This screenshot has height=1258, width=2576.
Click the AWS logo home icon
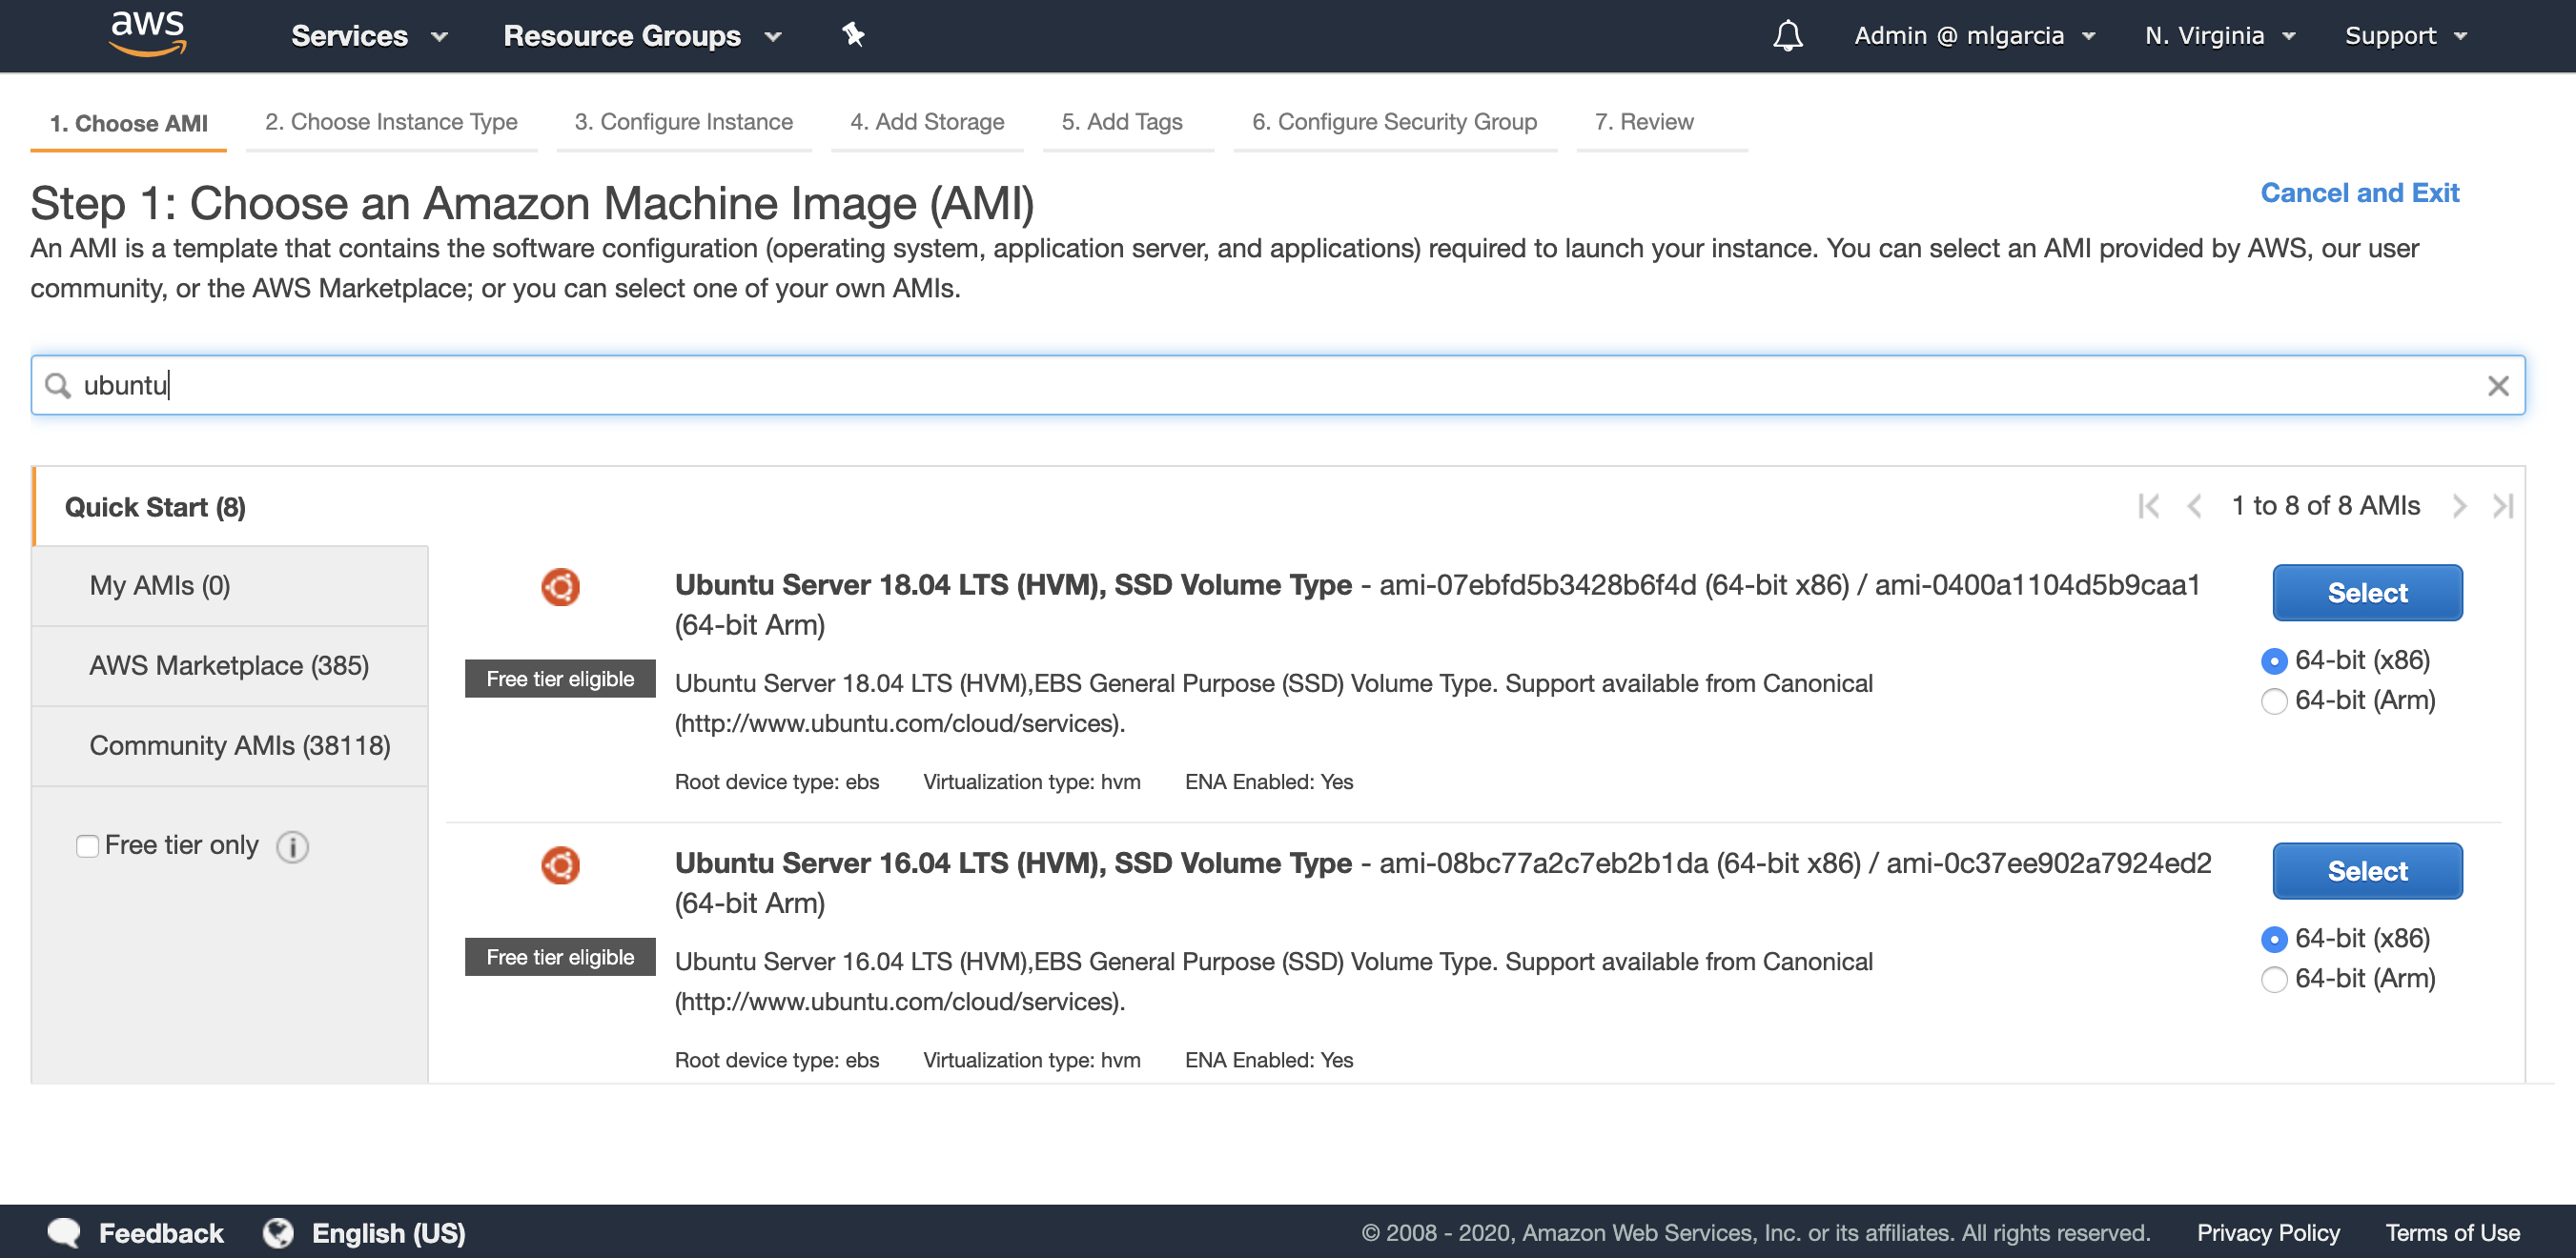point(148,34)
